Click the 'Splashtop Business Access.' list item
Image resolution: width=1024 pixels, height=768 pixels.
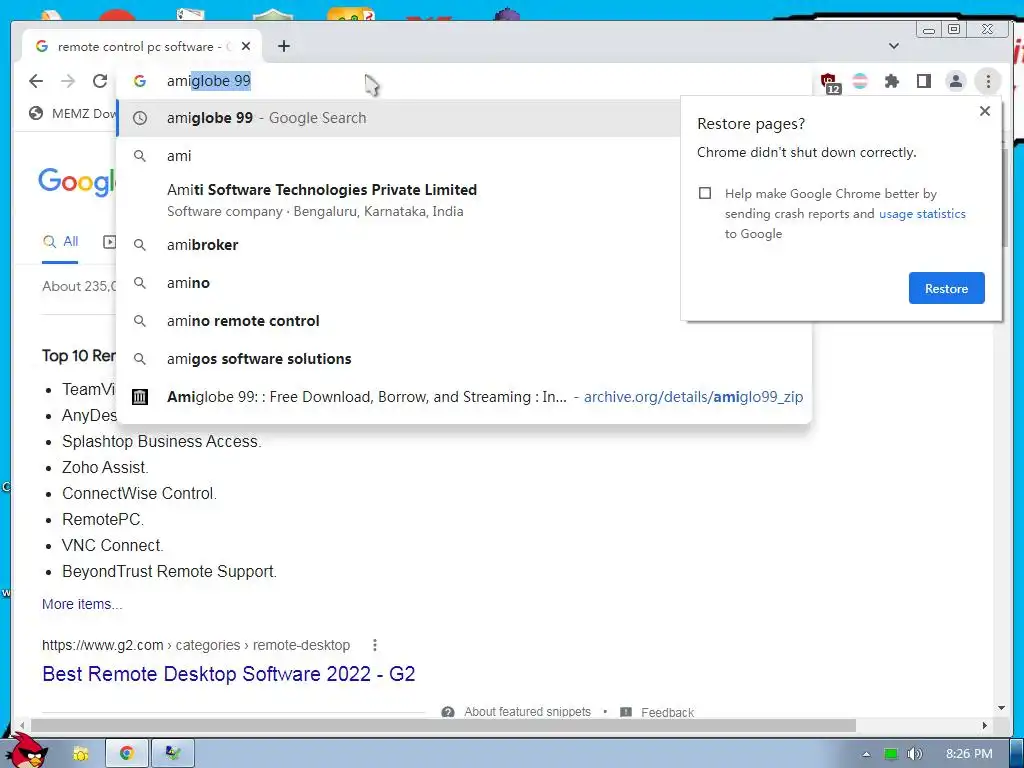click(161, 441)
